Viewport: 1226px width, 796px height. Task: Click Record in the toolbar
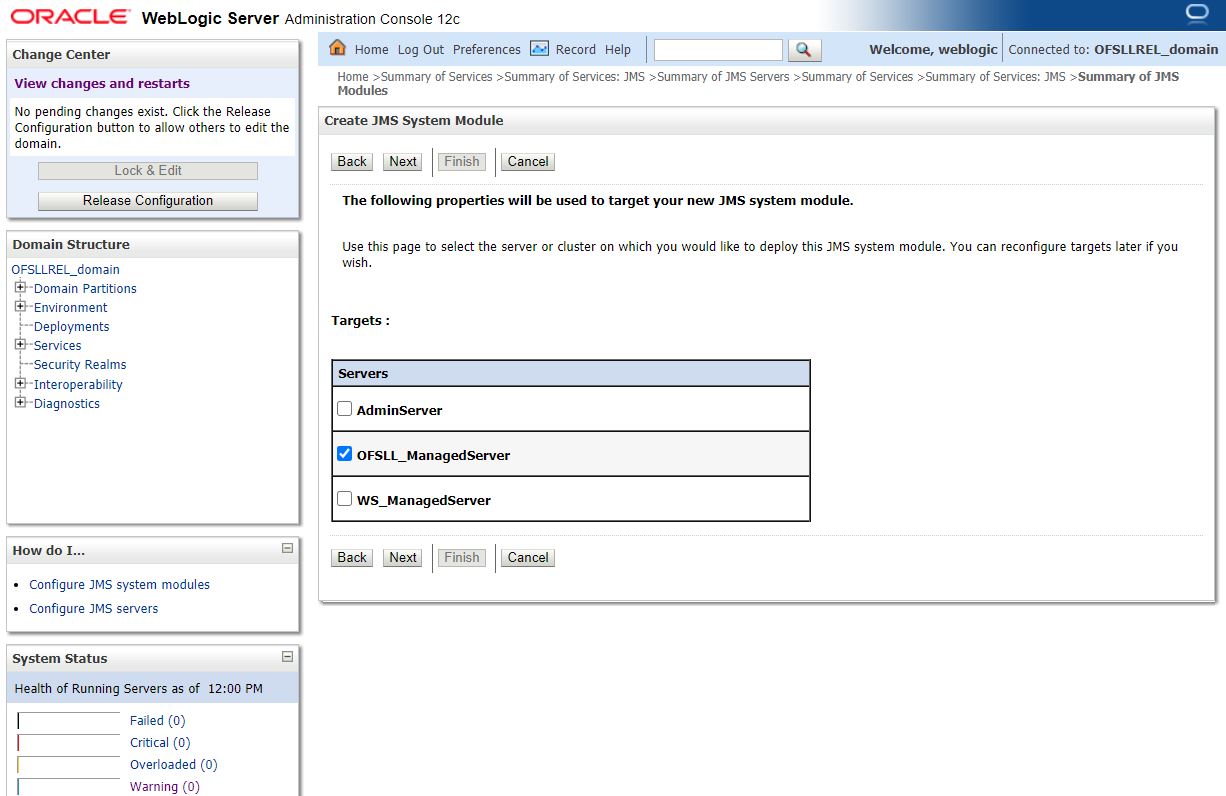[576, 49]
